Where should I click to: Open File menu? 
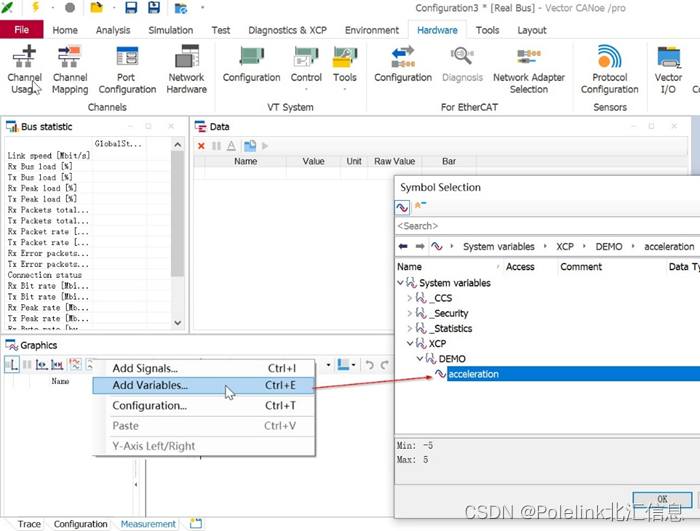[21, 29]
